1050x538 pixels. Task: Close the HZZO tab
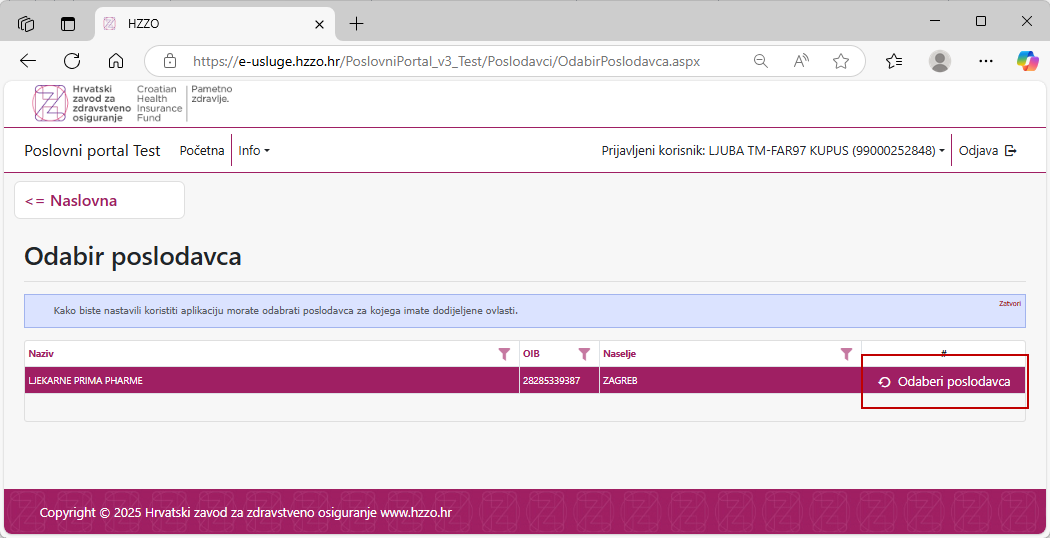[x=319, y=24]
